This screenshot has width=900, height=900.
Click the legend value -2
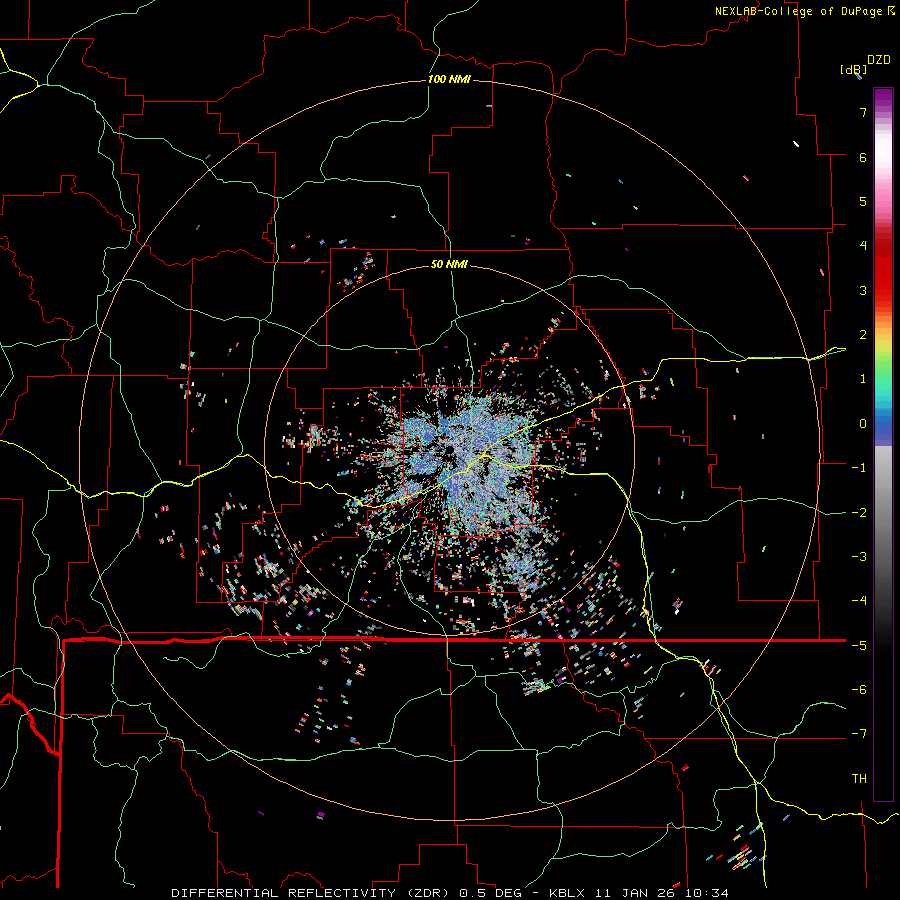click(x=859, y=513)
